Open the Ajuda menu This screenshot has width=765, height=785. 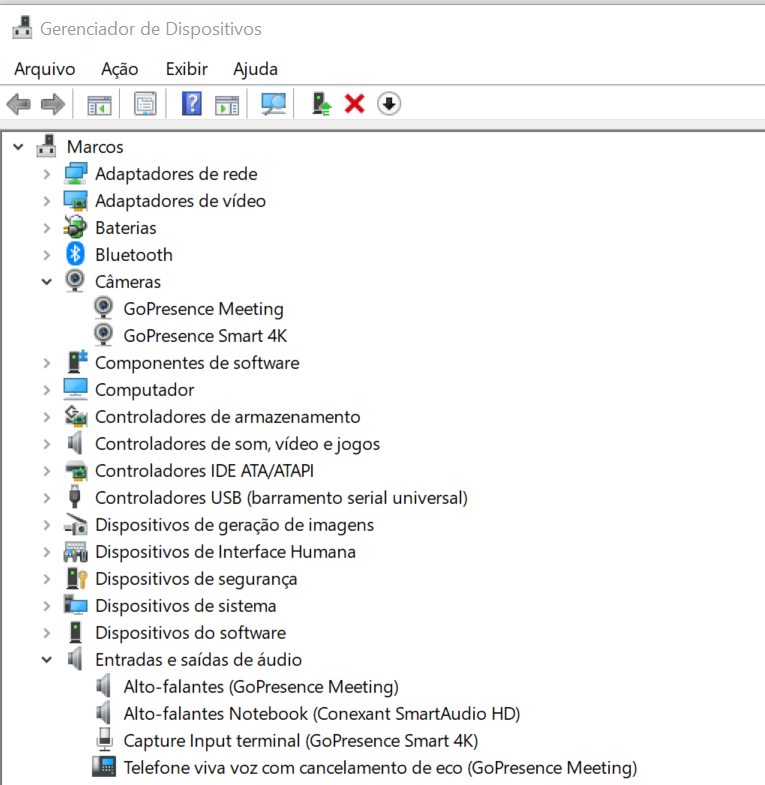pos(255,69)
